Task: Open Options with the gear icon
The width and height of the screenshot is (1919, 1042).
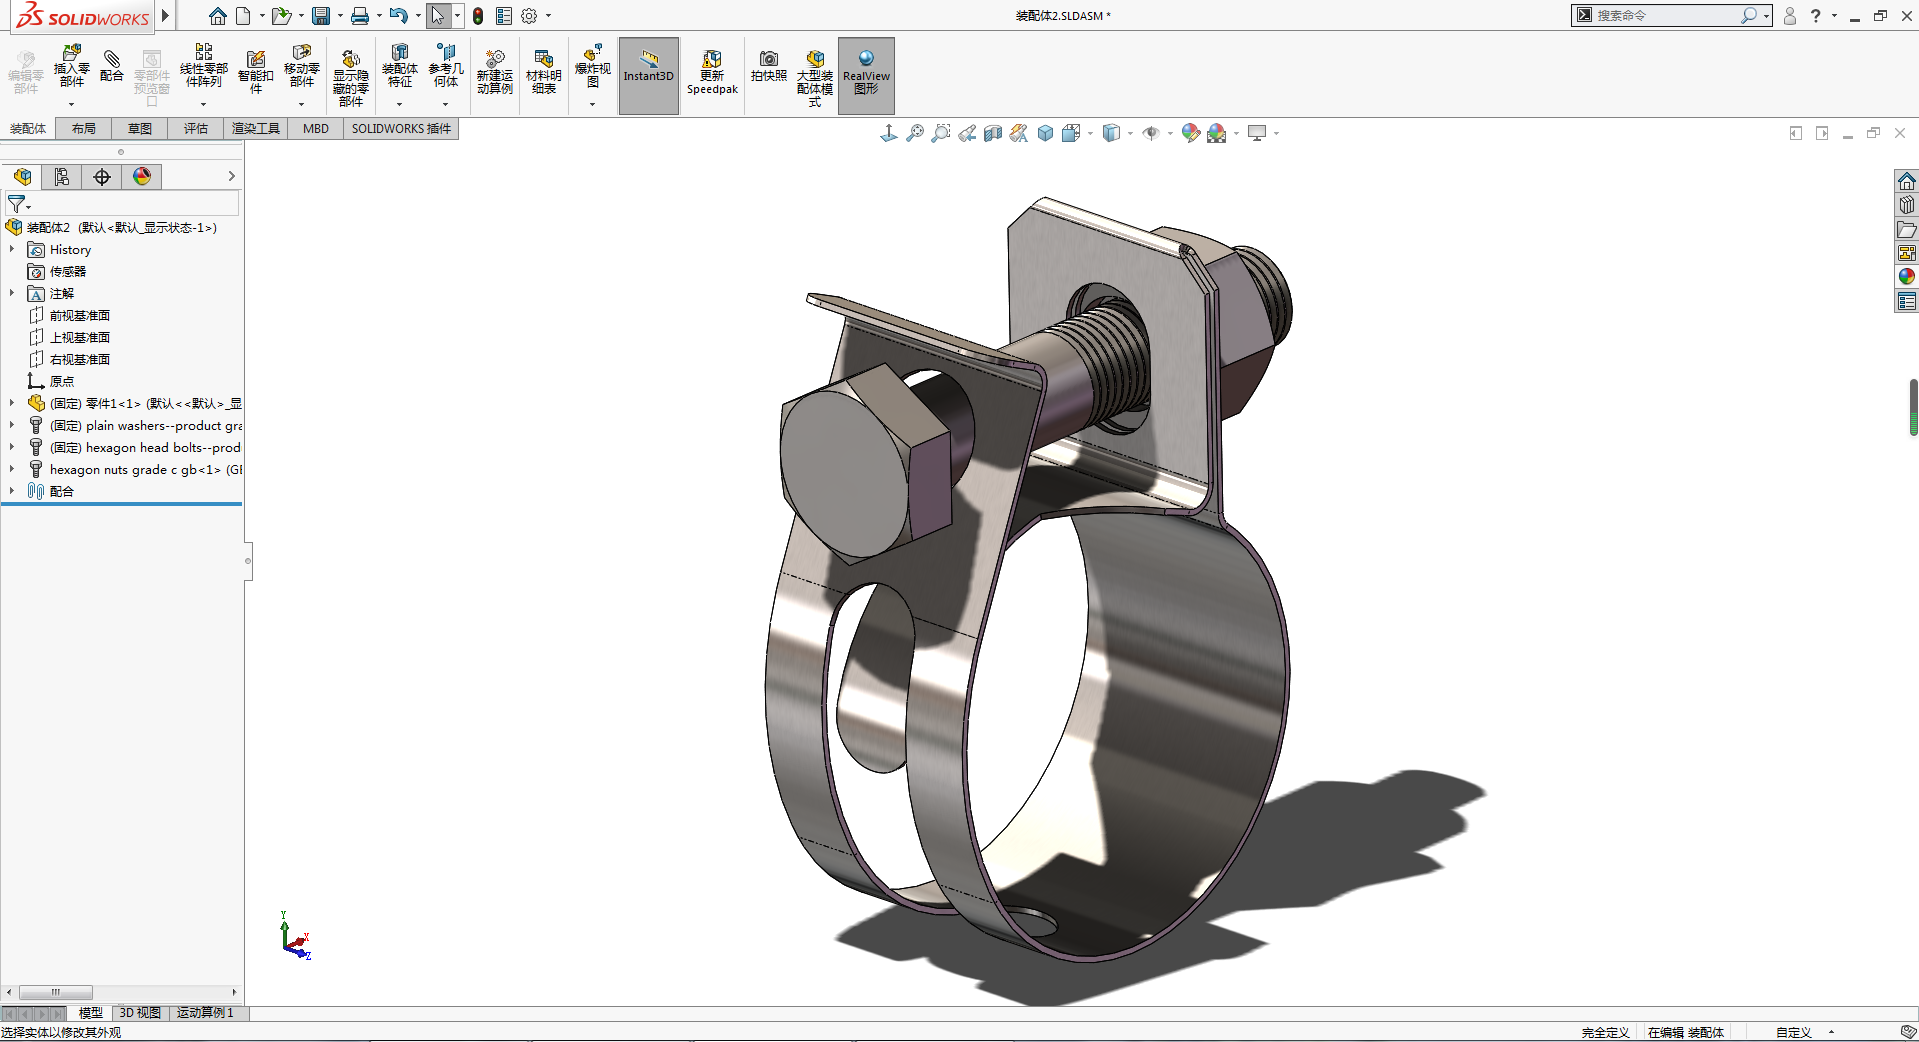Action: click(529, 16)
